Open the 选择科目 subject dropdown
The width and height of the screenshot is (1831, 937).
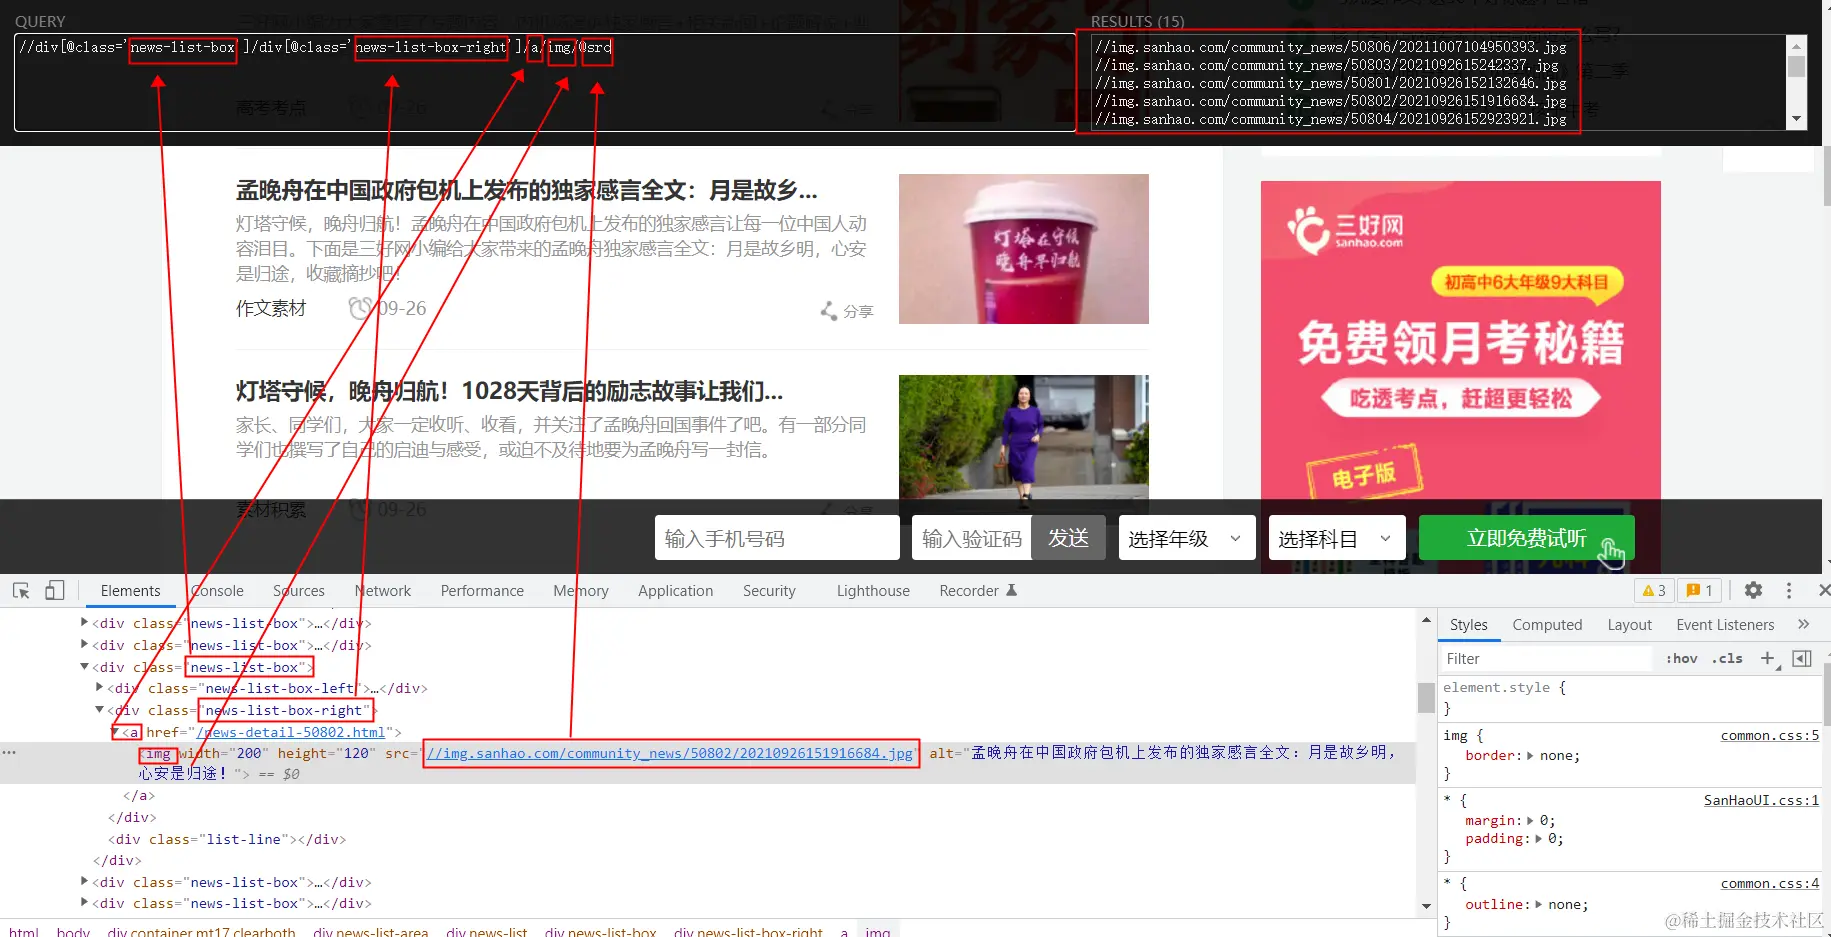[1337, 538]
